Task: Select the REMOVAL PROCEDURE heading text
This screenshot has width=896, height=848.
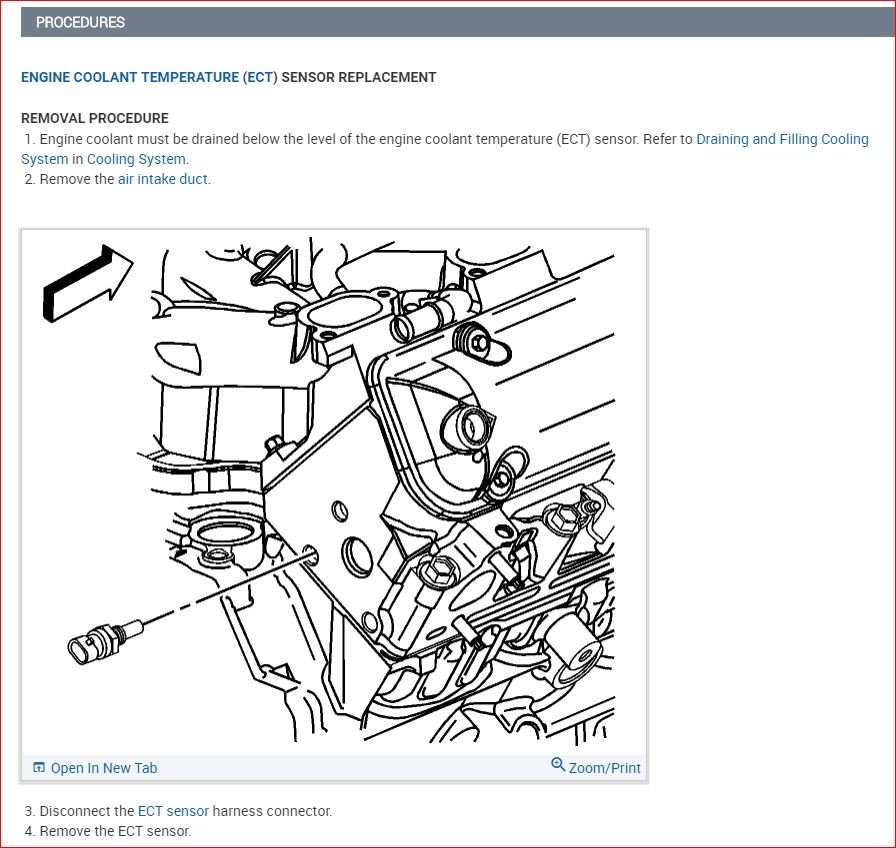Action: (x=95, y=118)
